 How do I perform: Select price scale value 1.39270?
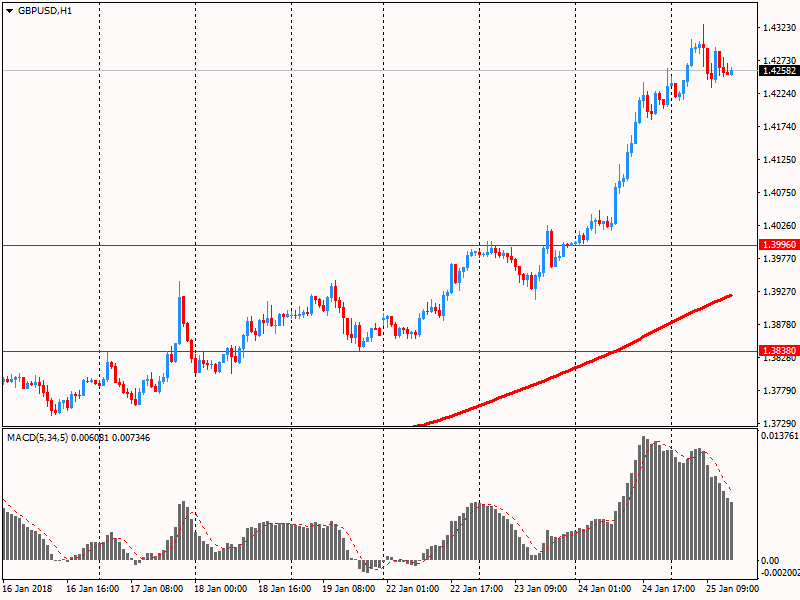point(779,291)
